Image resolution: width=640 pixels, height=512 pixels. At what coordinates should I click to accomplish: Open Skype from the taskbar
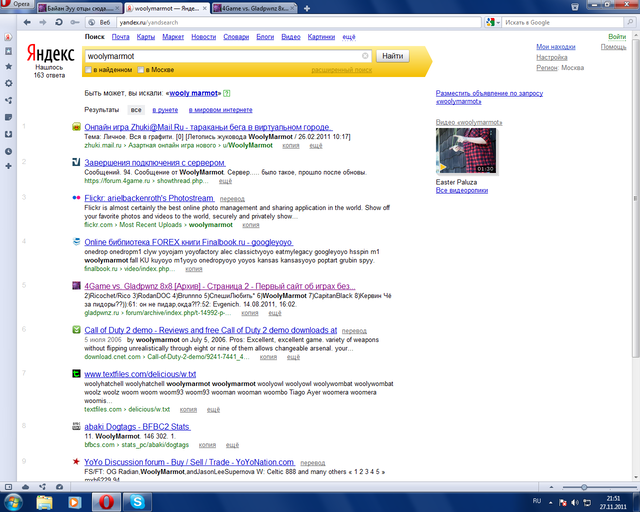pyautogui.click(x=137, y=502)
